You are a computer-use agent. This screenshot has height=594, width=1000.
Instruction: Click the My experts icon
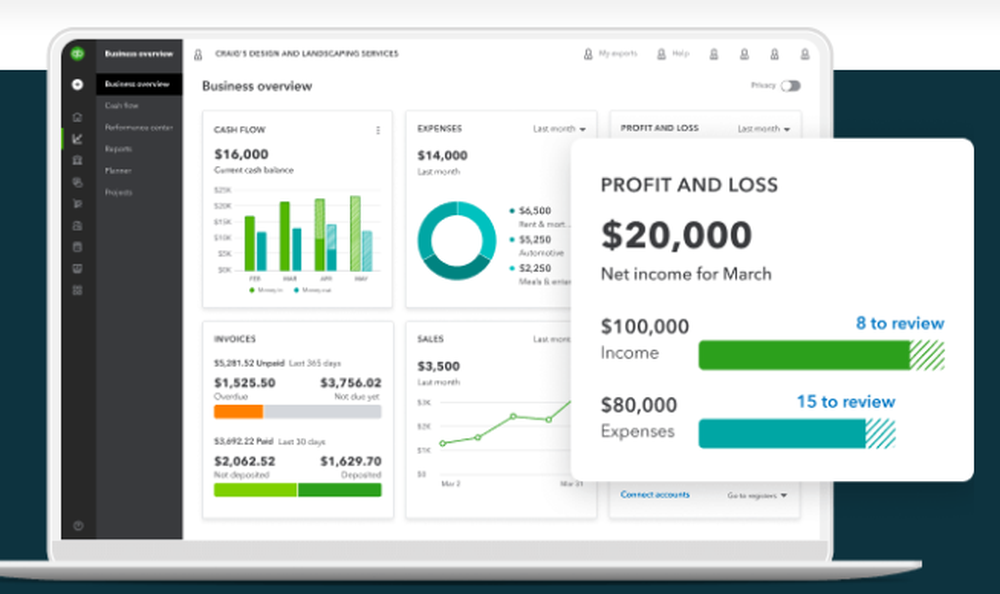[588, 54]
